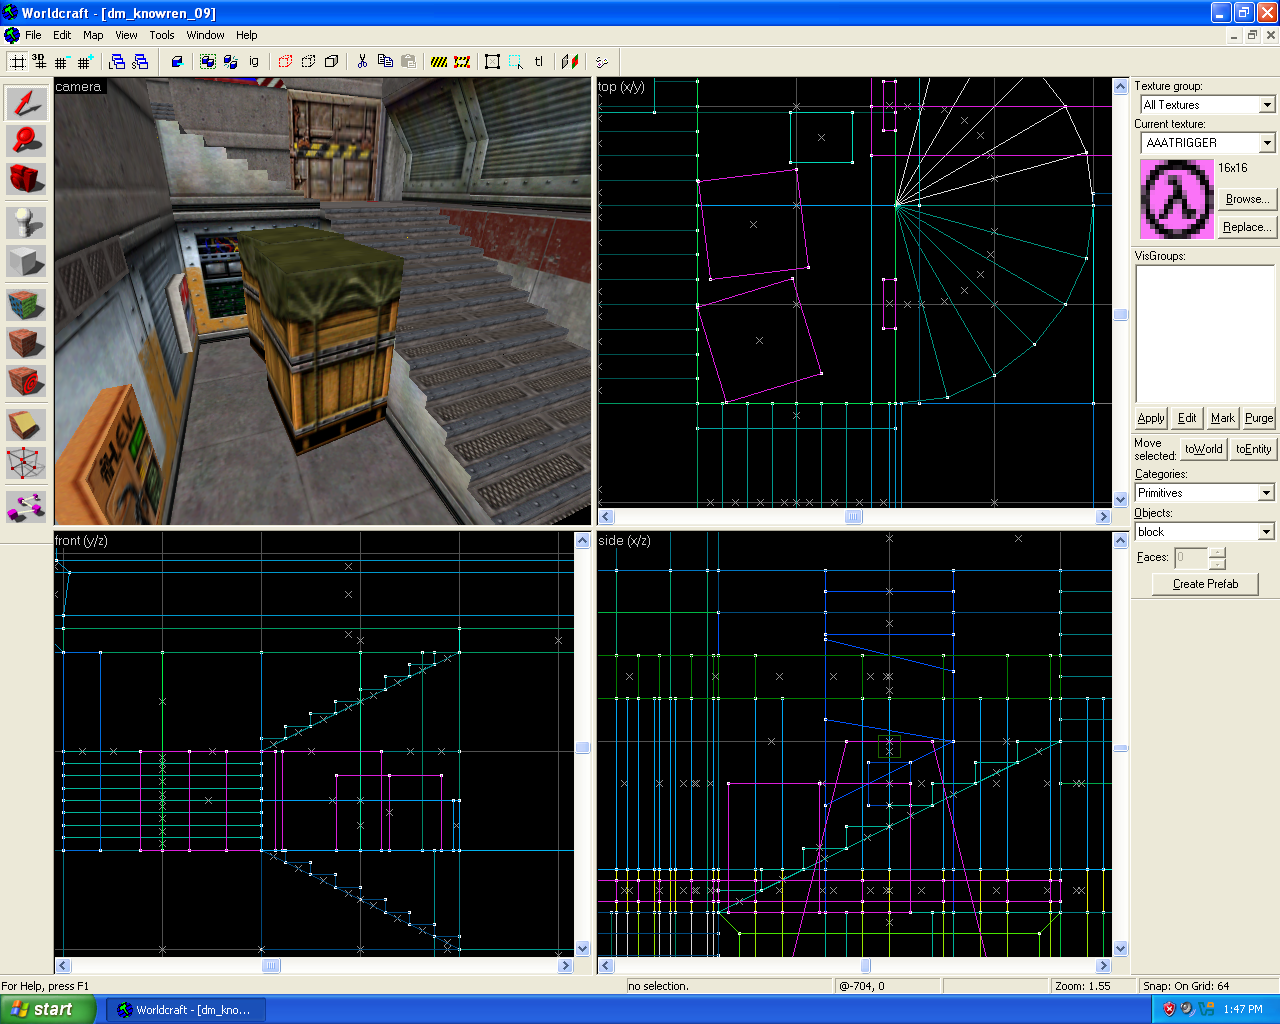Select the Vertex manipulation tool
The height and width of the screenshot is (1024, 1280).
tap(26, 463)
